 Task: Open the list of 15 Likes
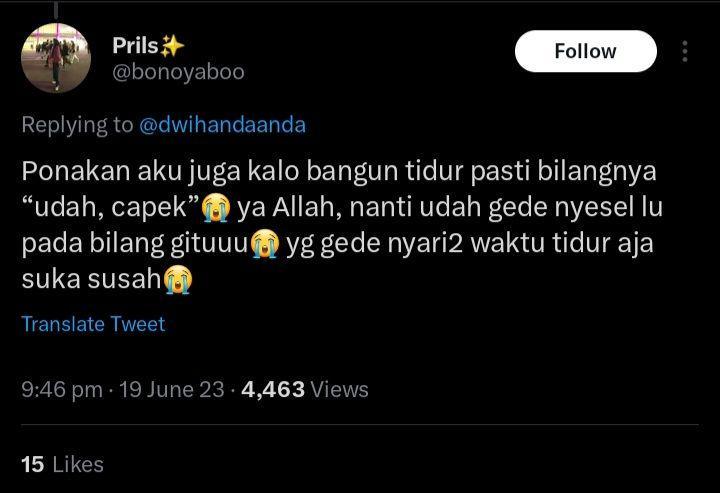(x=62, y=465)
